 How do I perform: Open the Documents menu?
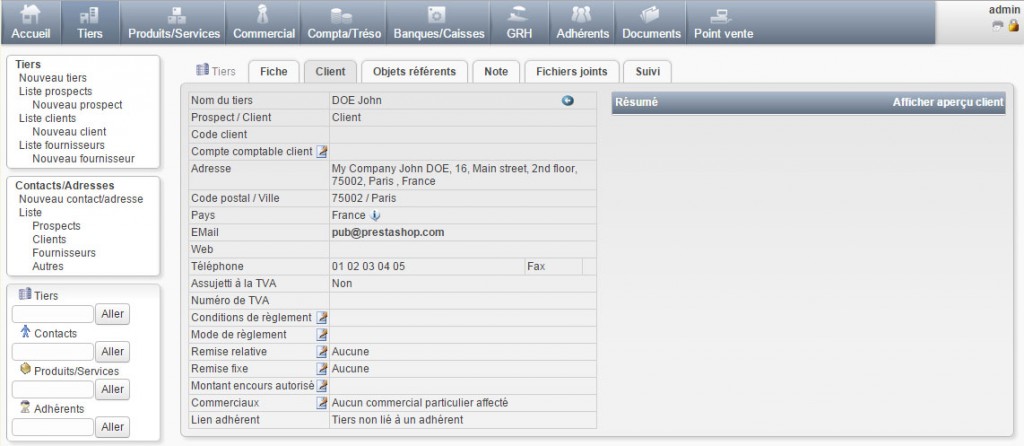tap(651, 23)
